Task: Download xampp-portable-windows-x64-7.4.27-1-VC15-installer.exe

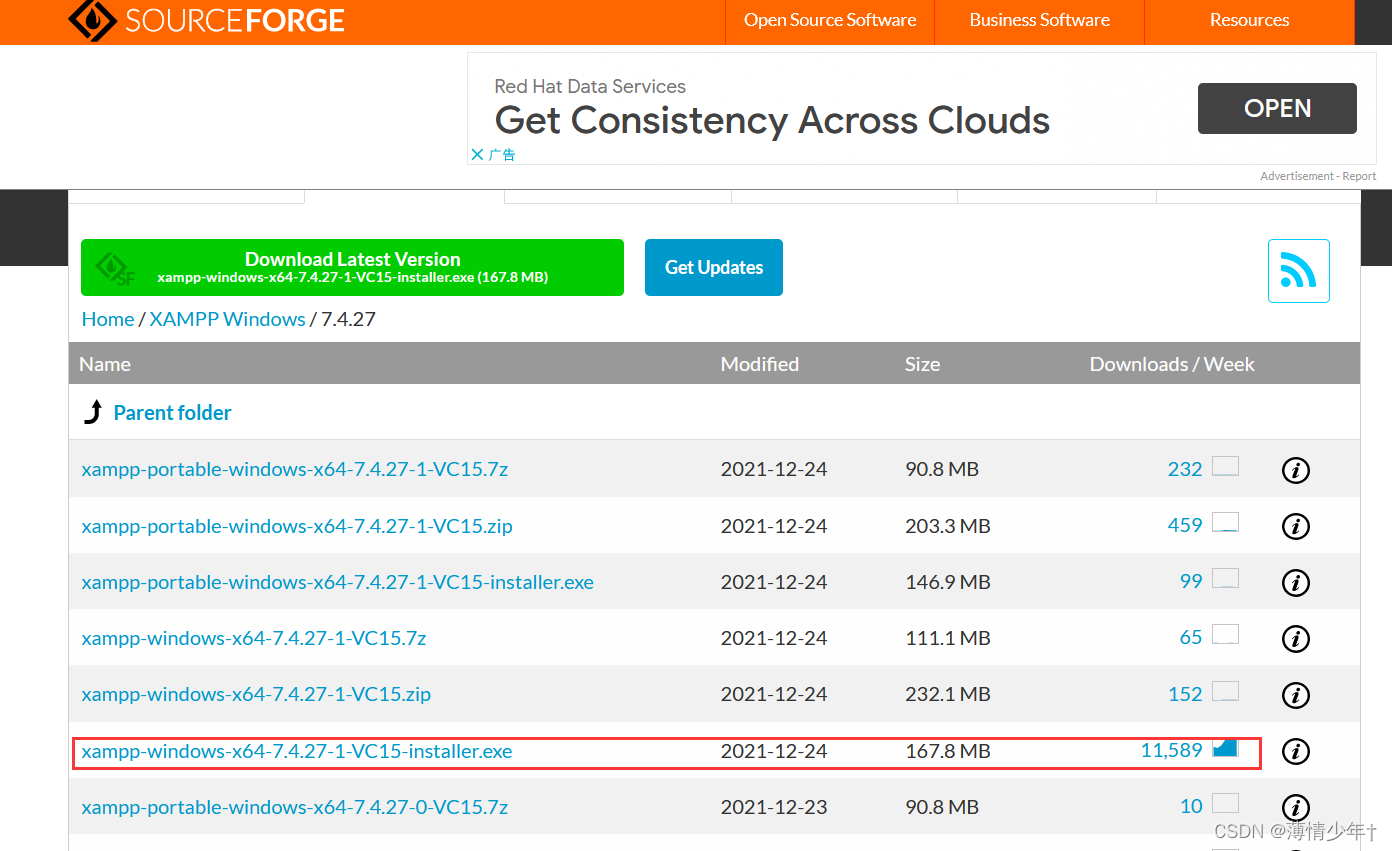Action: pyautogui.click(x=337, y=582)
